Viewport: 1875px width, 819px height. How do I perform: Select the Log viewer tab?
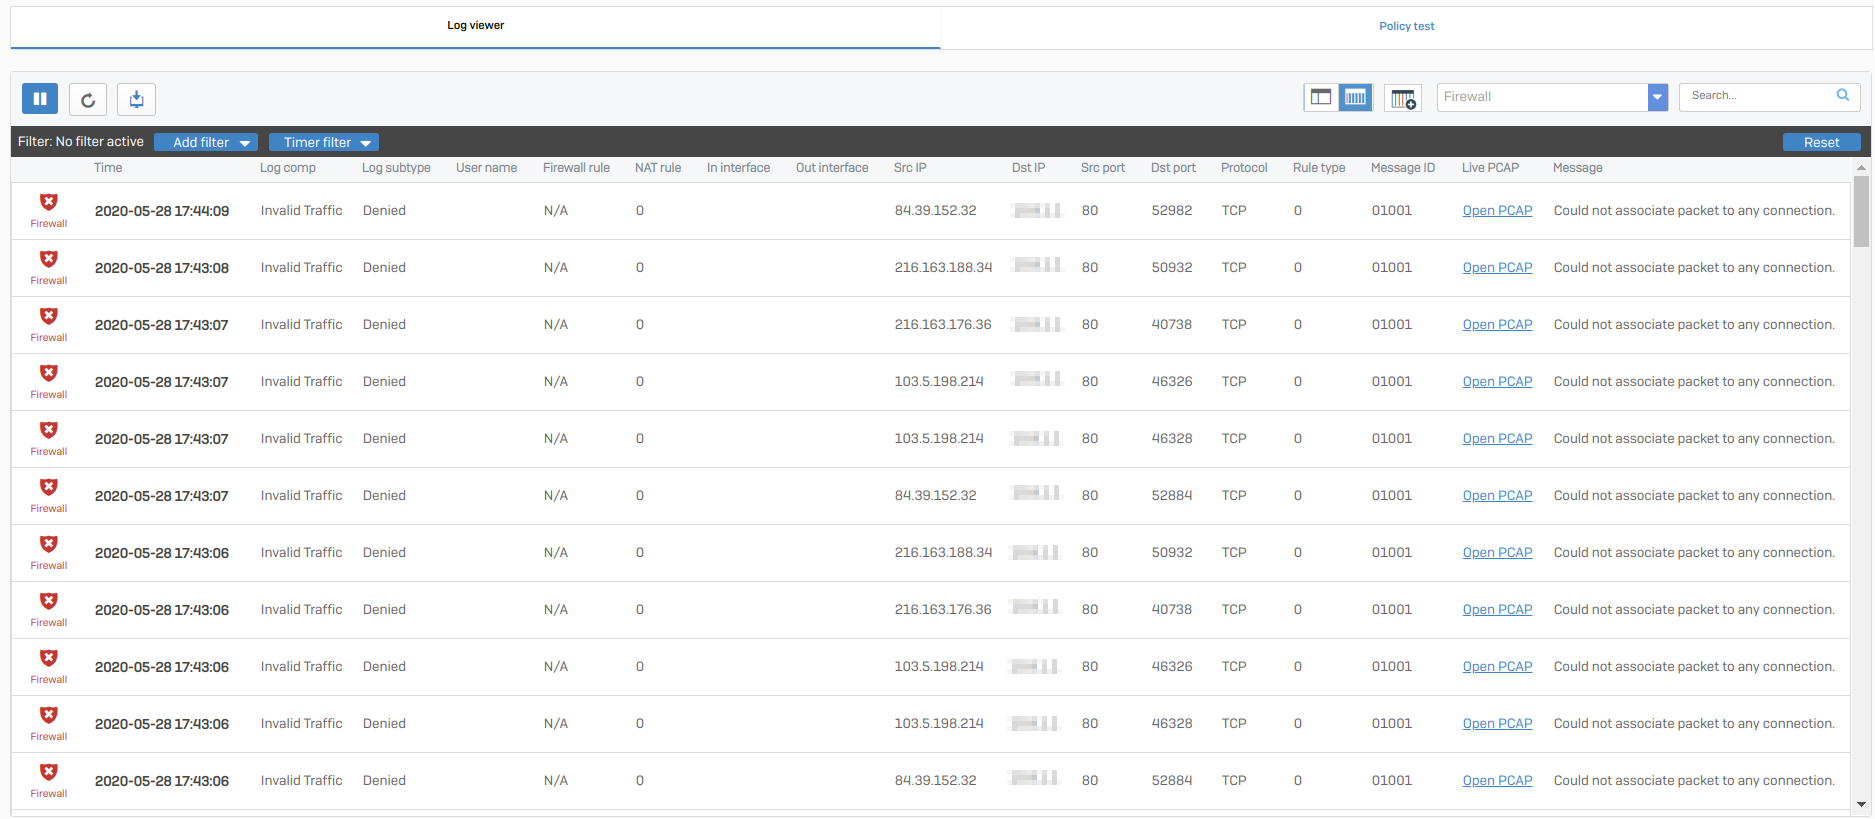(x=475, y=26)
